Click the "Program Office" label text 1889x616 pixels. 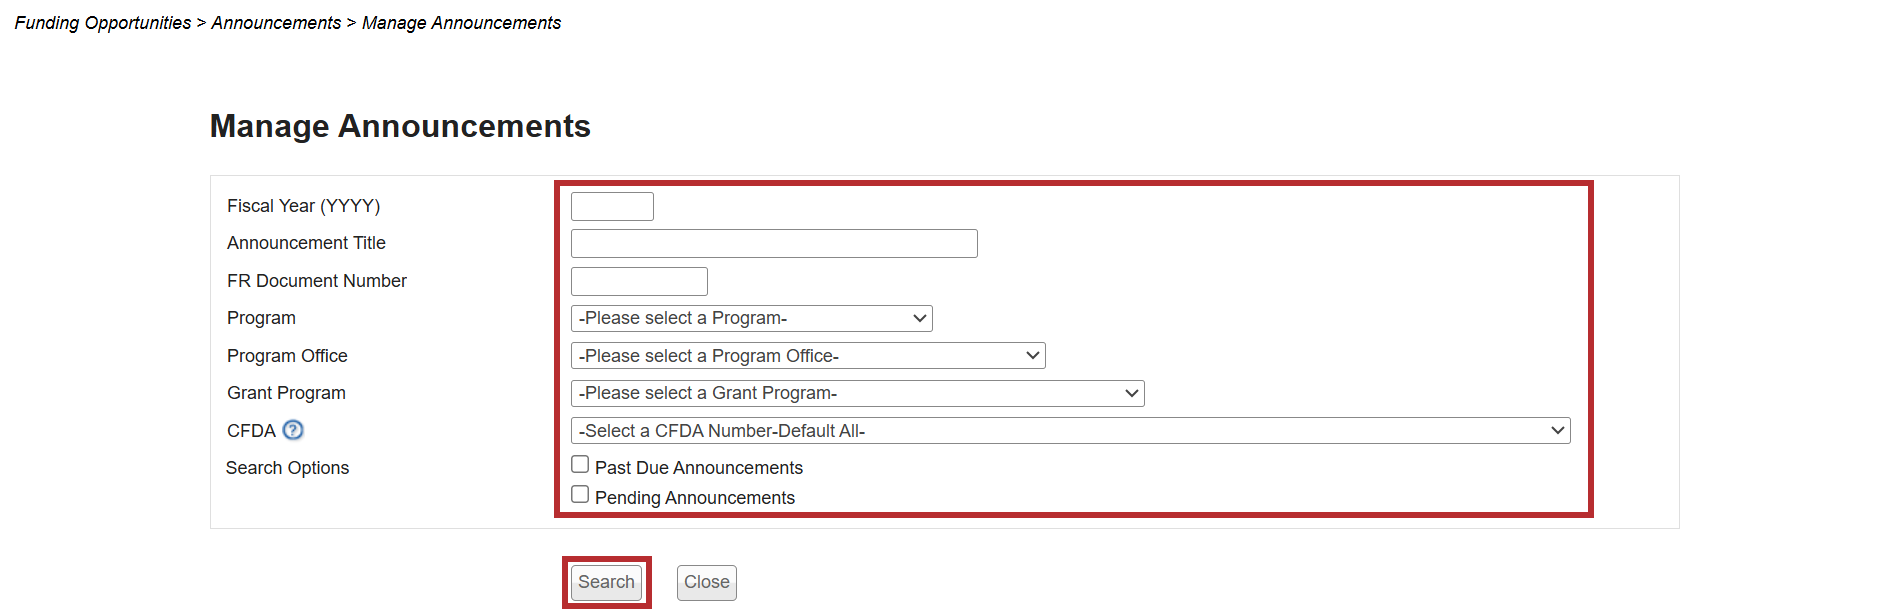(287, 356)
